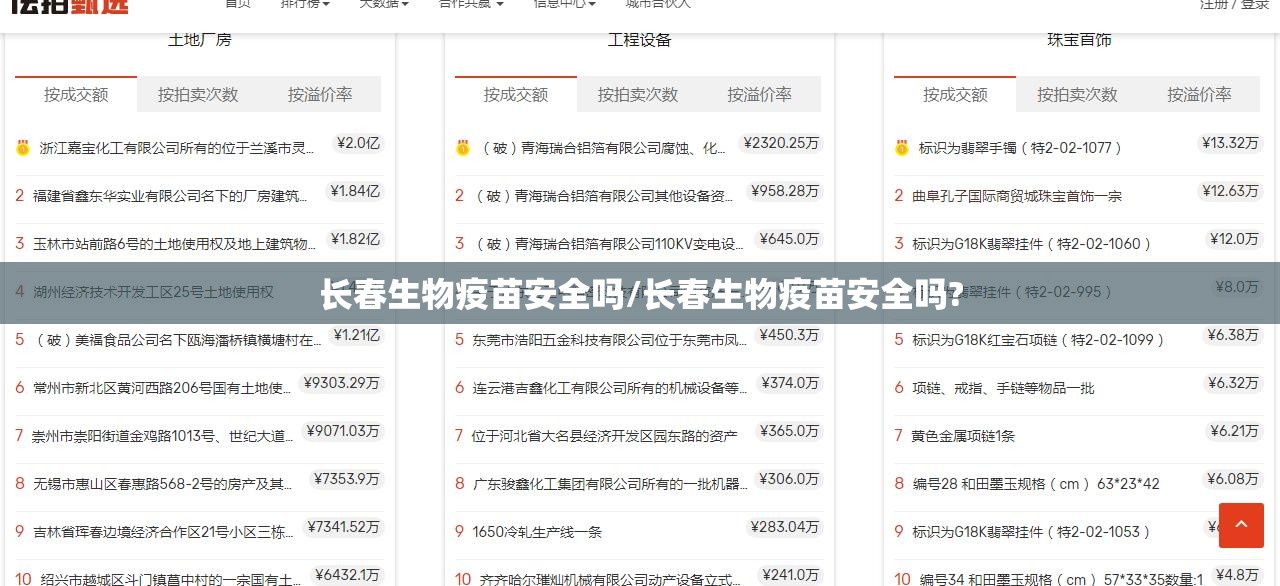Open 连云港吉鑫化工机械设备 listing
The image size is (1280, 586).
click(610, 388)
